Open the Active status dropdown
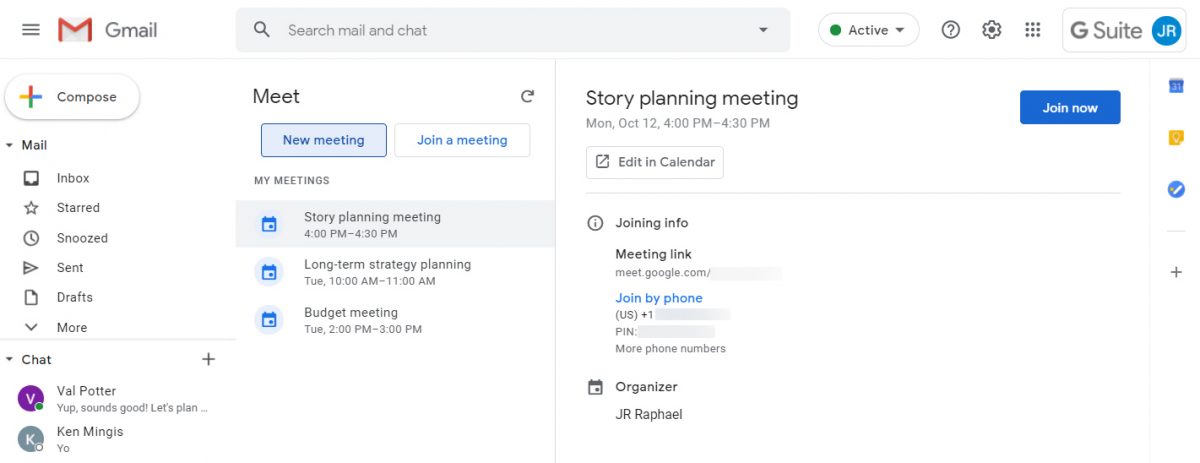The height and width of the screenshot is (463, 1200). (868, 30)
